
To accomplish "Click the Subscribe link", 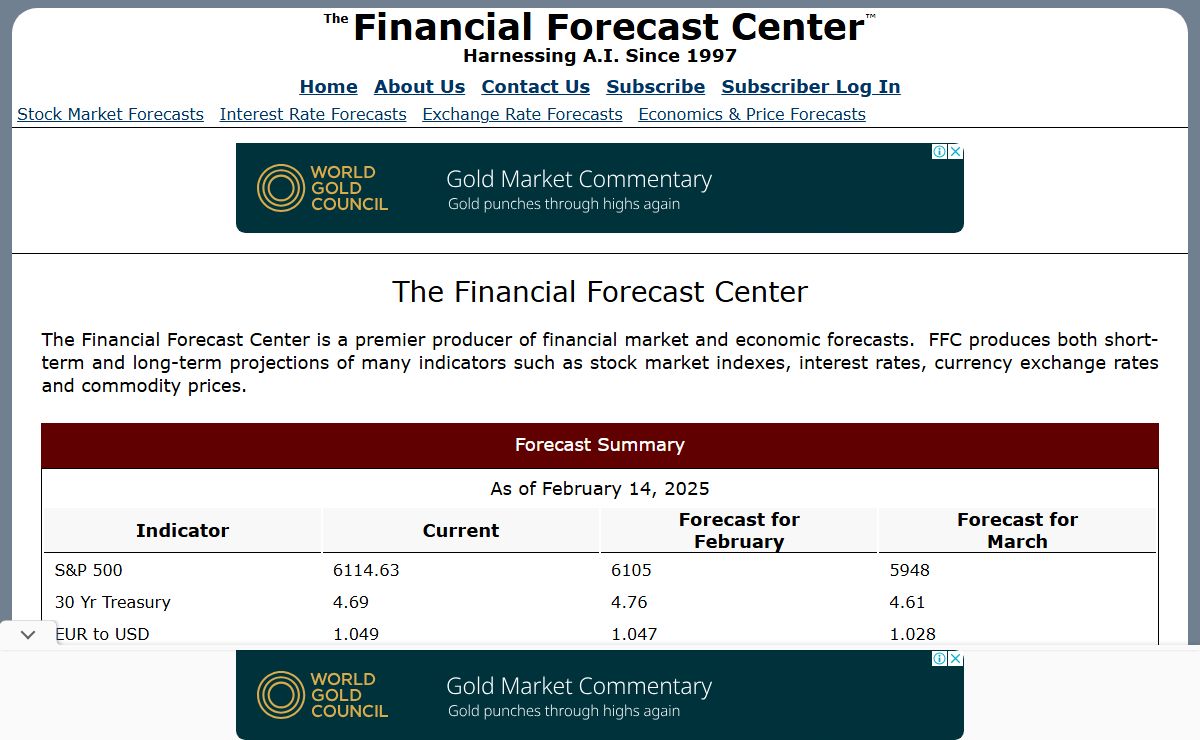I will [655, 87].
